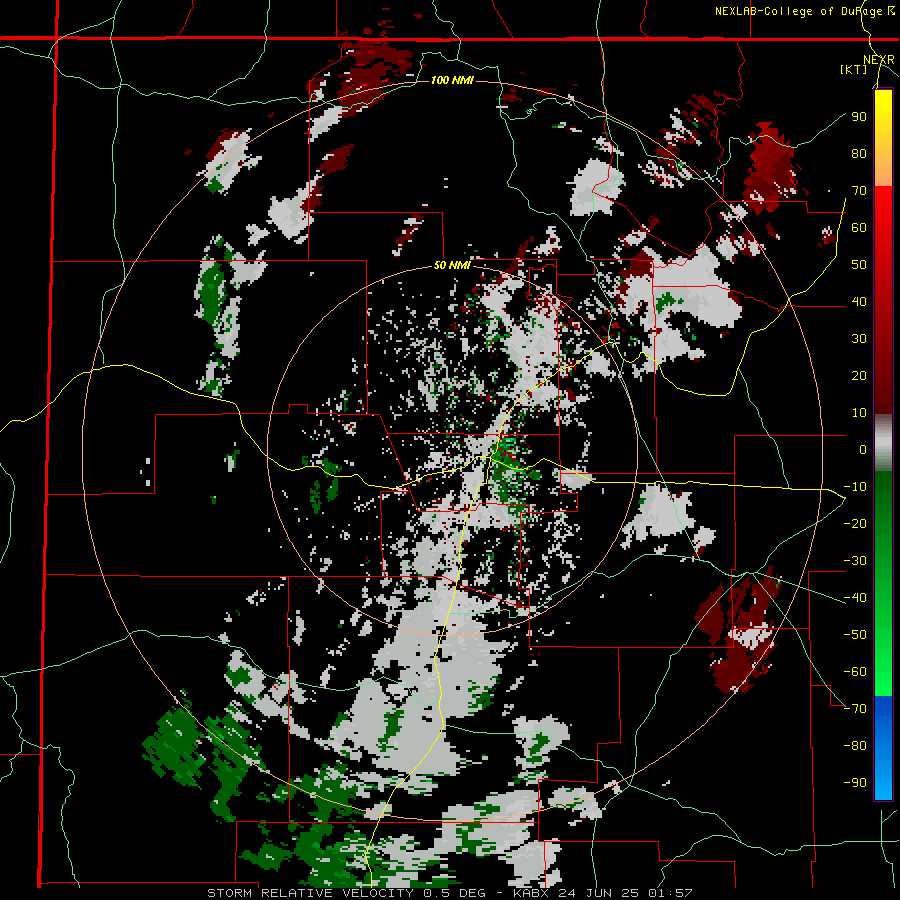Click the positive 80 scale value
Screen dimensions: 900x900
[859, 153]
